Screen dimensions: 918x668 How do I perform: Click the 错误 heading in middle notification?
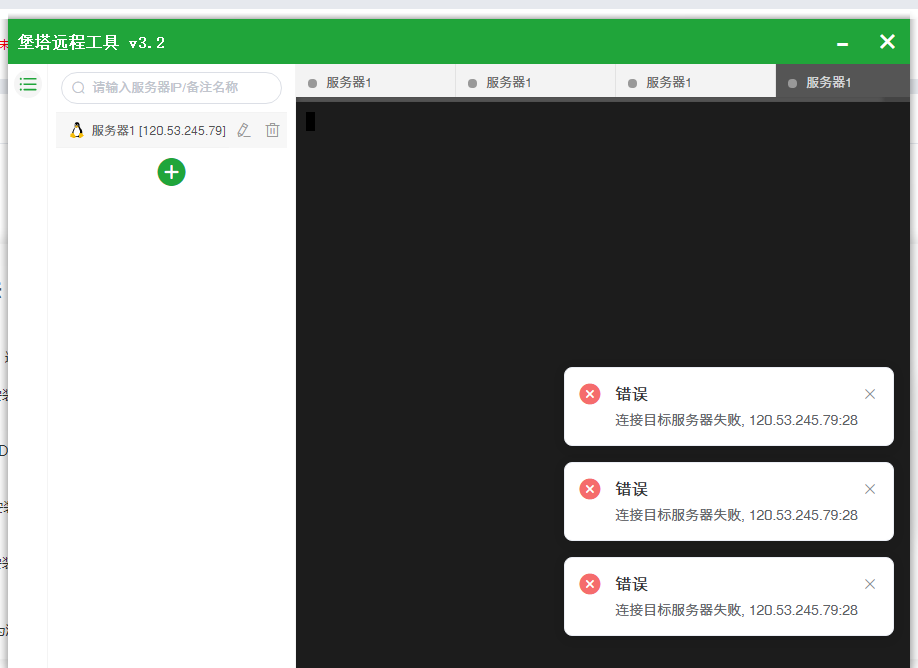click(631, 489)
